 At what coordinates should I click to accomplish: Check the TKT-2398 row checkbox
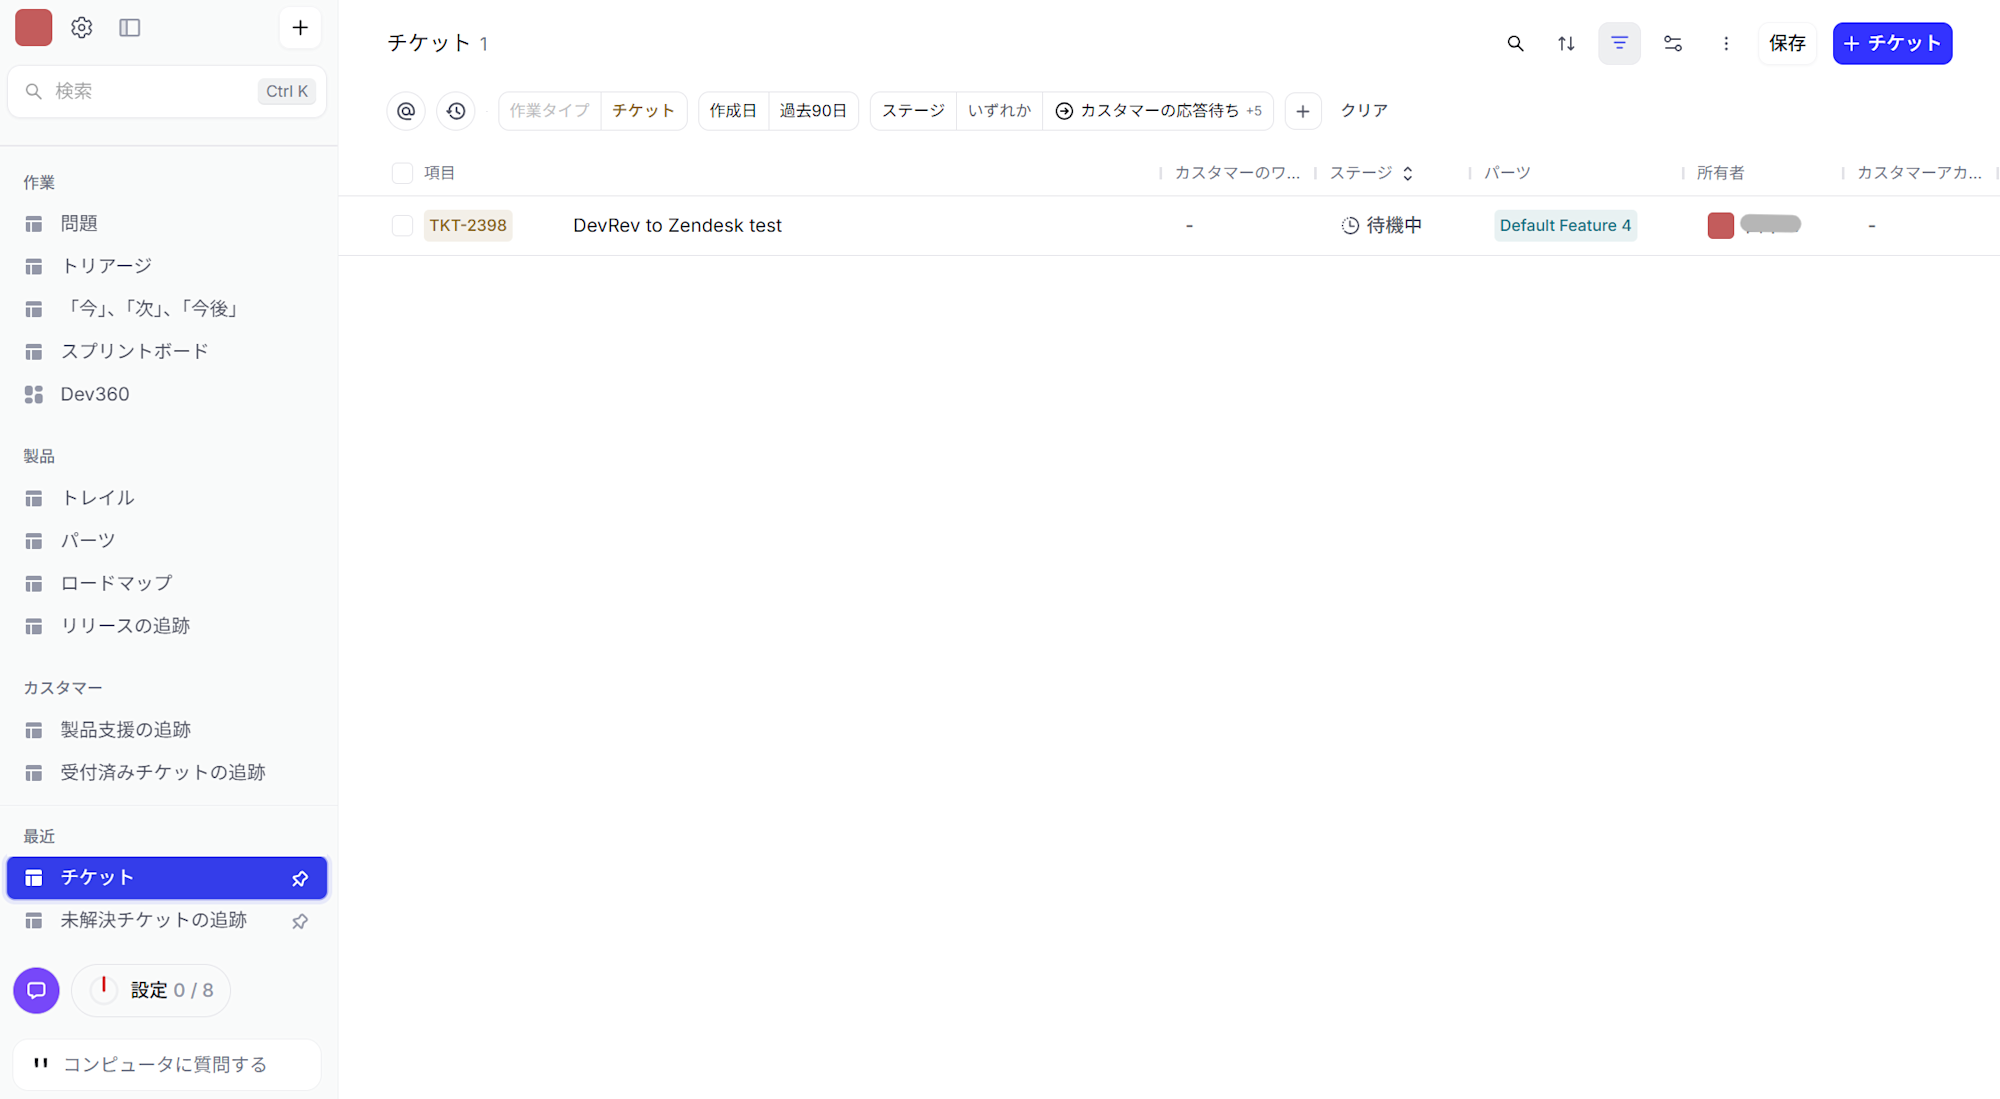(402, 225)
